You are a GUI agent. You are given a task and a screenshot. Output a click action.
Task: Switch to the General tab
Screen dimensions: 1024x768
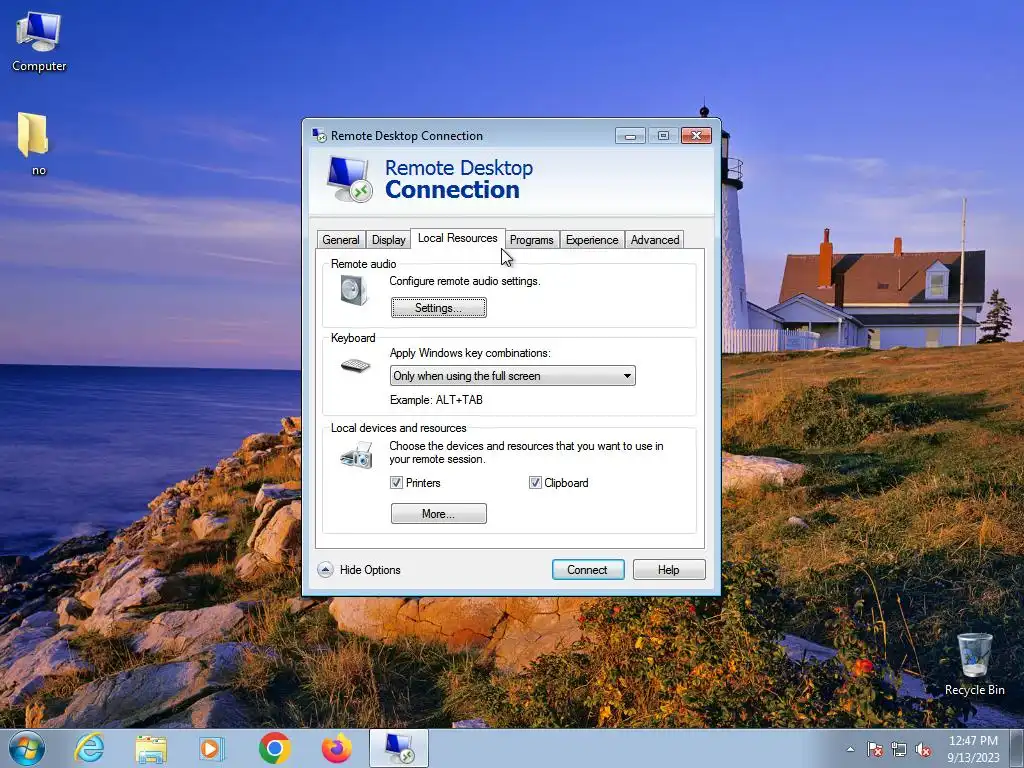[x=341, y=240]
